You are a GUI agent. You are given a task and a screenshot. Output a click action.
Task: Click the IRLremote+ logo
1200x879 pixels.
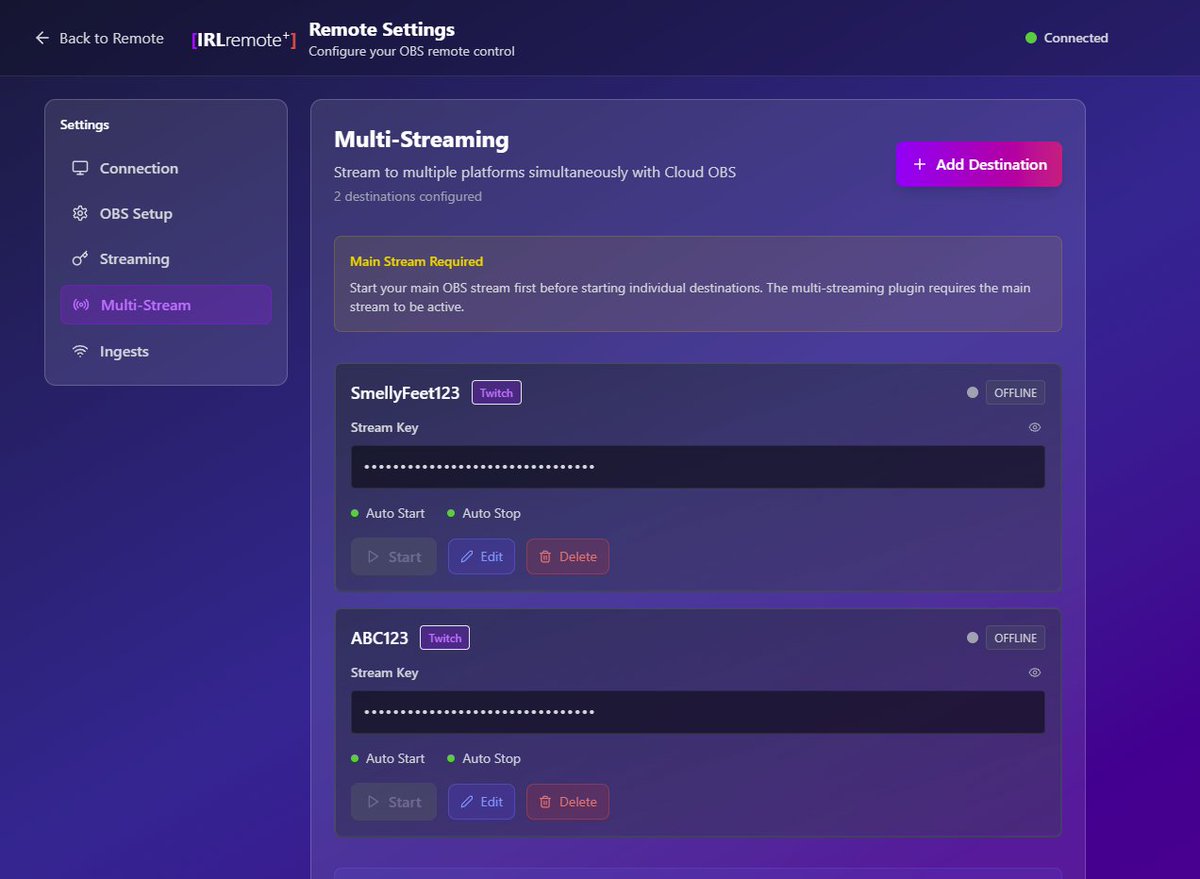244,40
